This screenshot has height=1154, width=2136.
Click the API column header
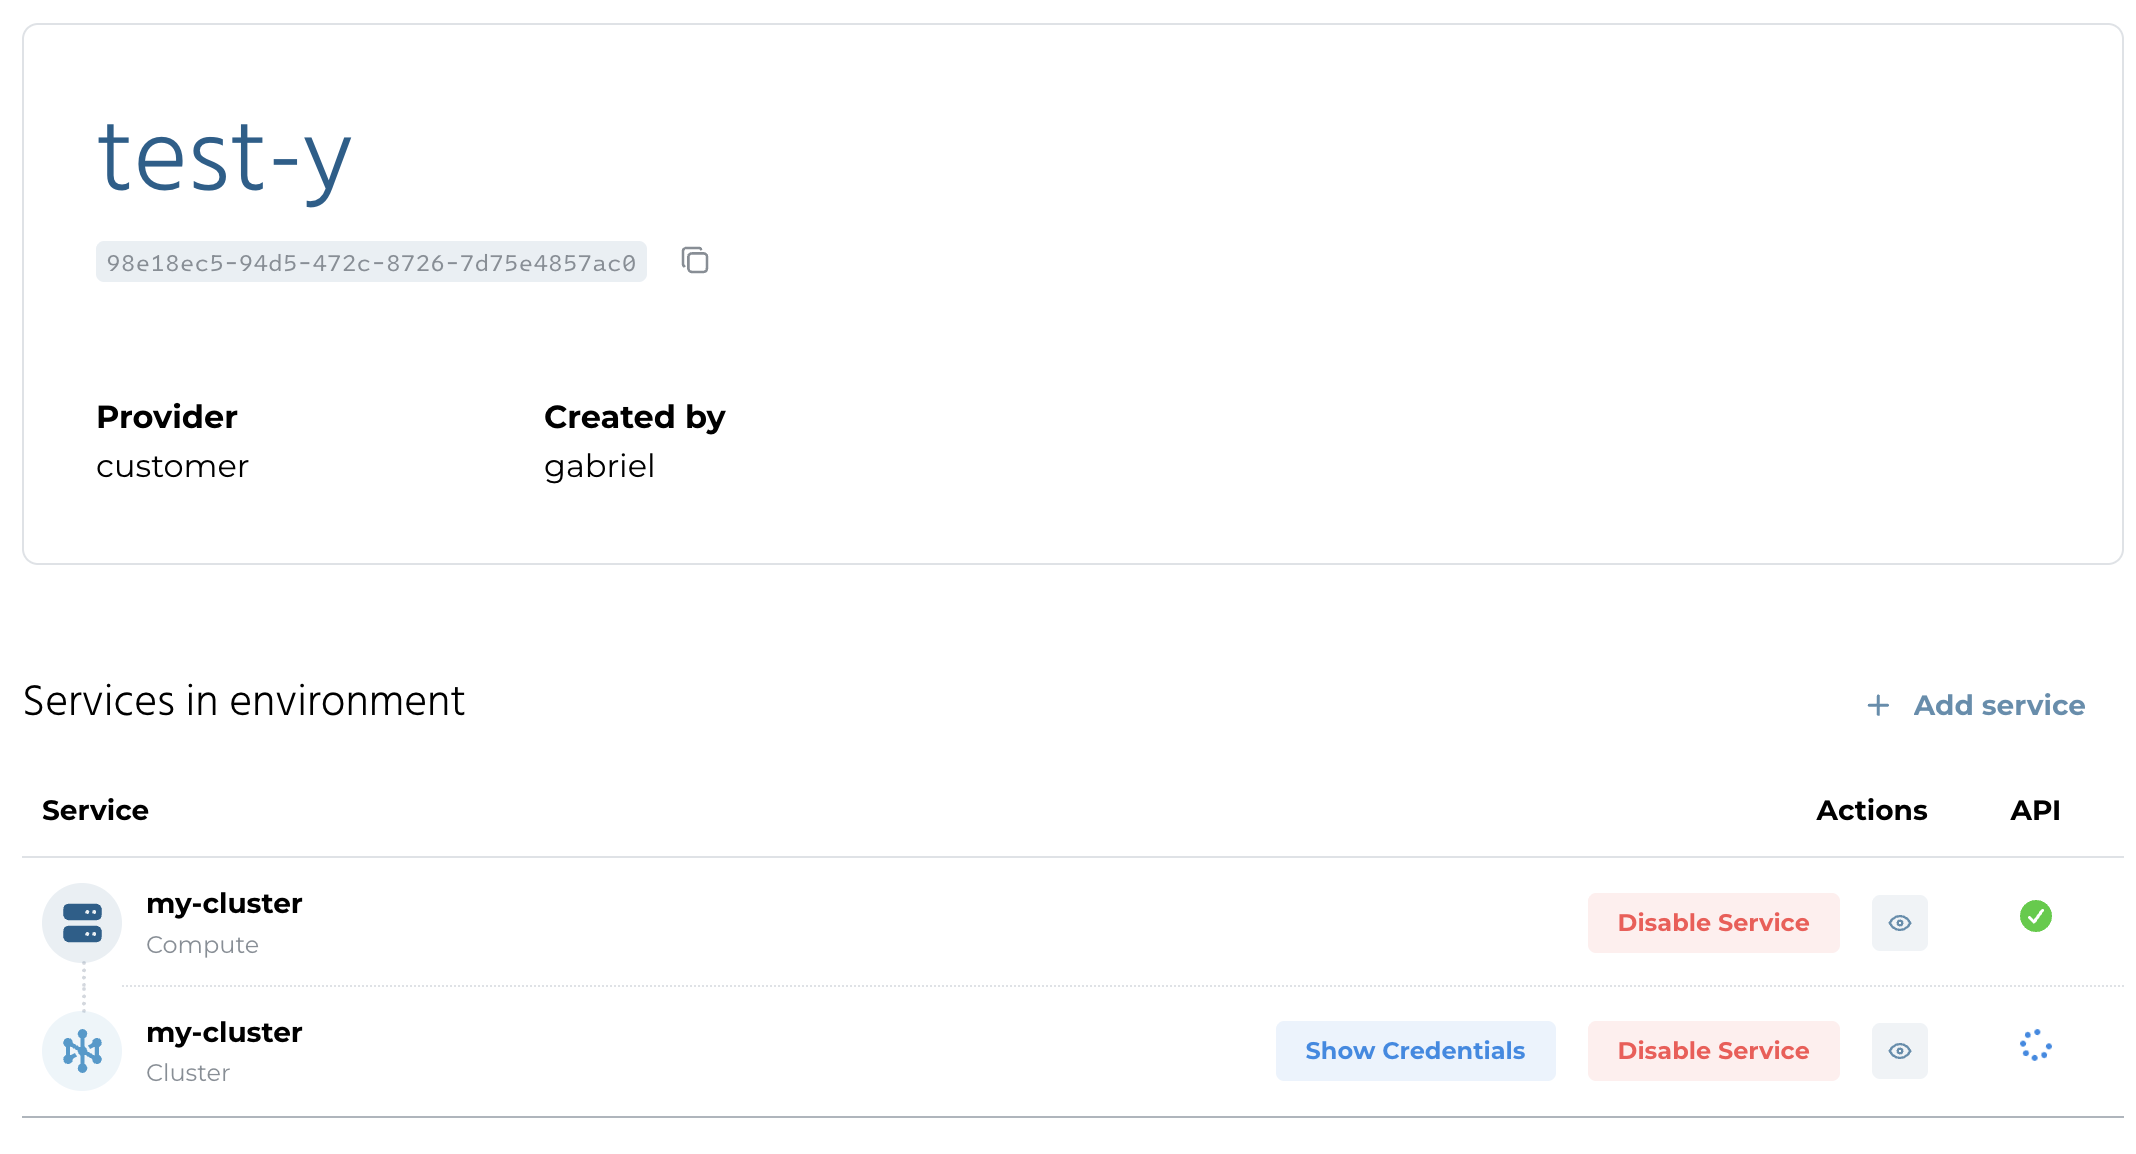coord(2035,810)
